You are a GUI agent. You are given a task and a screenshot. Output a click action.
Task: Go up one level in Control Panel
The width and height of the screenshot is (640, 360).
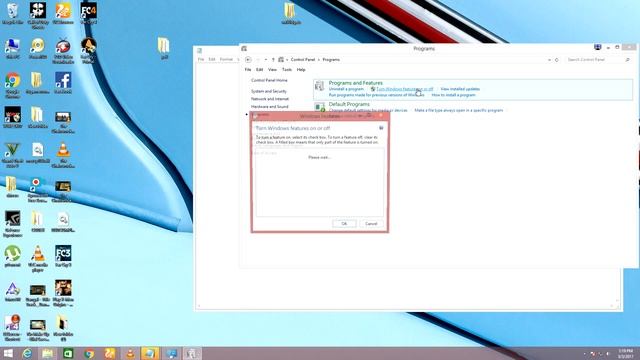273,60
